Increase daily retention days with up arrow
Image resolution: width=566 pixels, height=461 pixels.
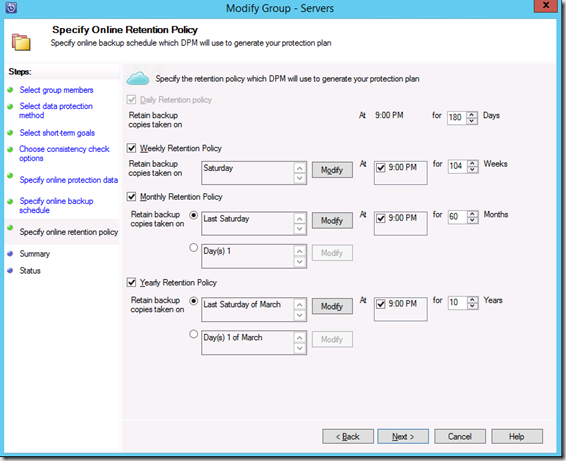tap(472, 114)
